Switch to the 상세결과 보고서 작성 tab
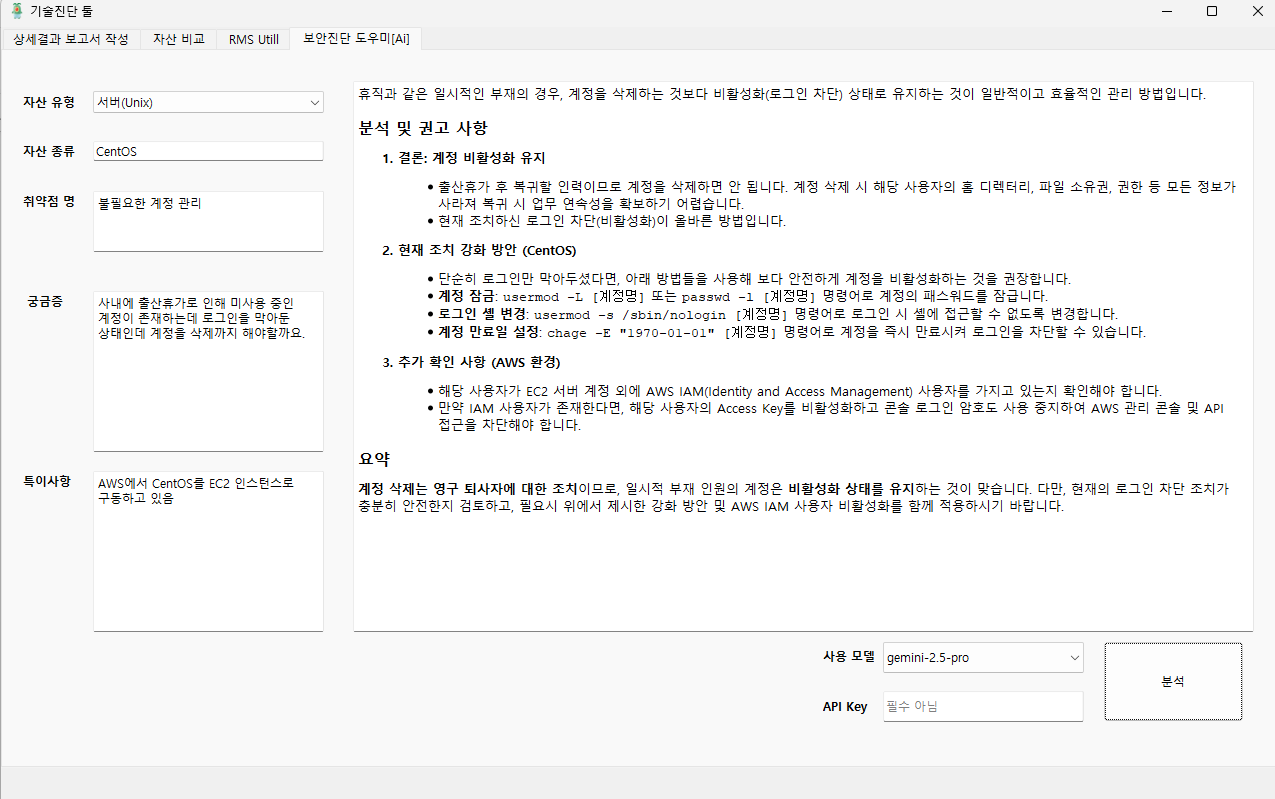1275x799 pixels. (71, 39)
